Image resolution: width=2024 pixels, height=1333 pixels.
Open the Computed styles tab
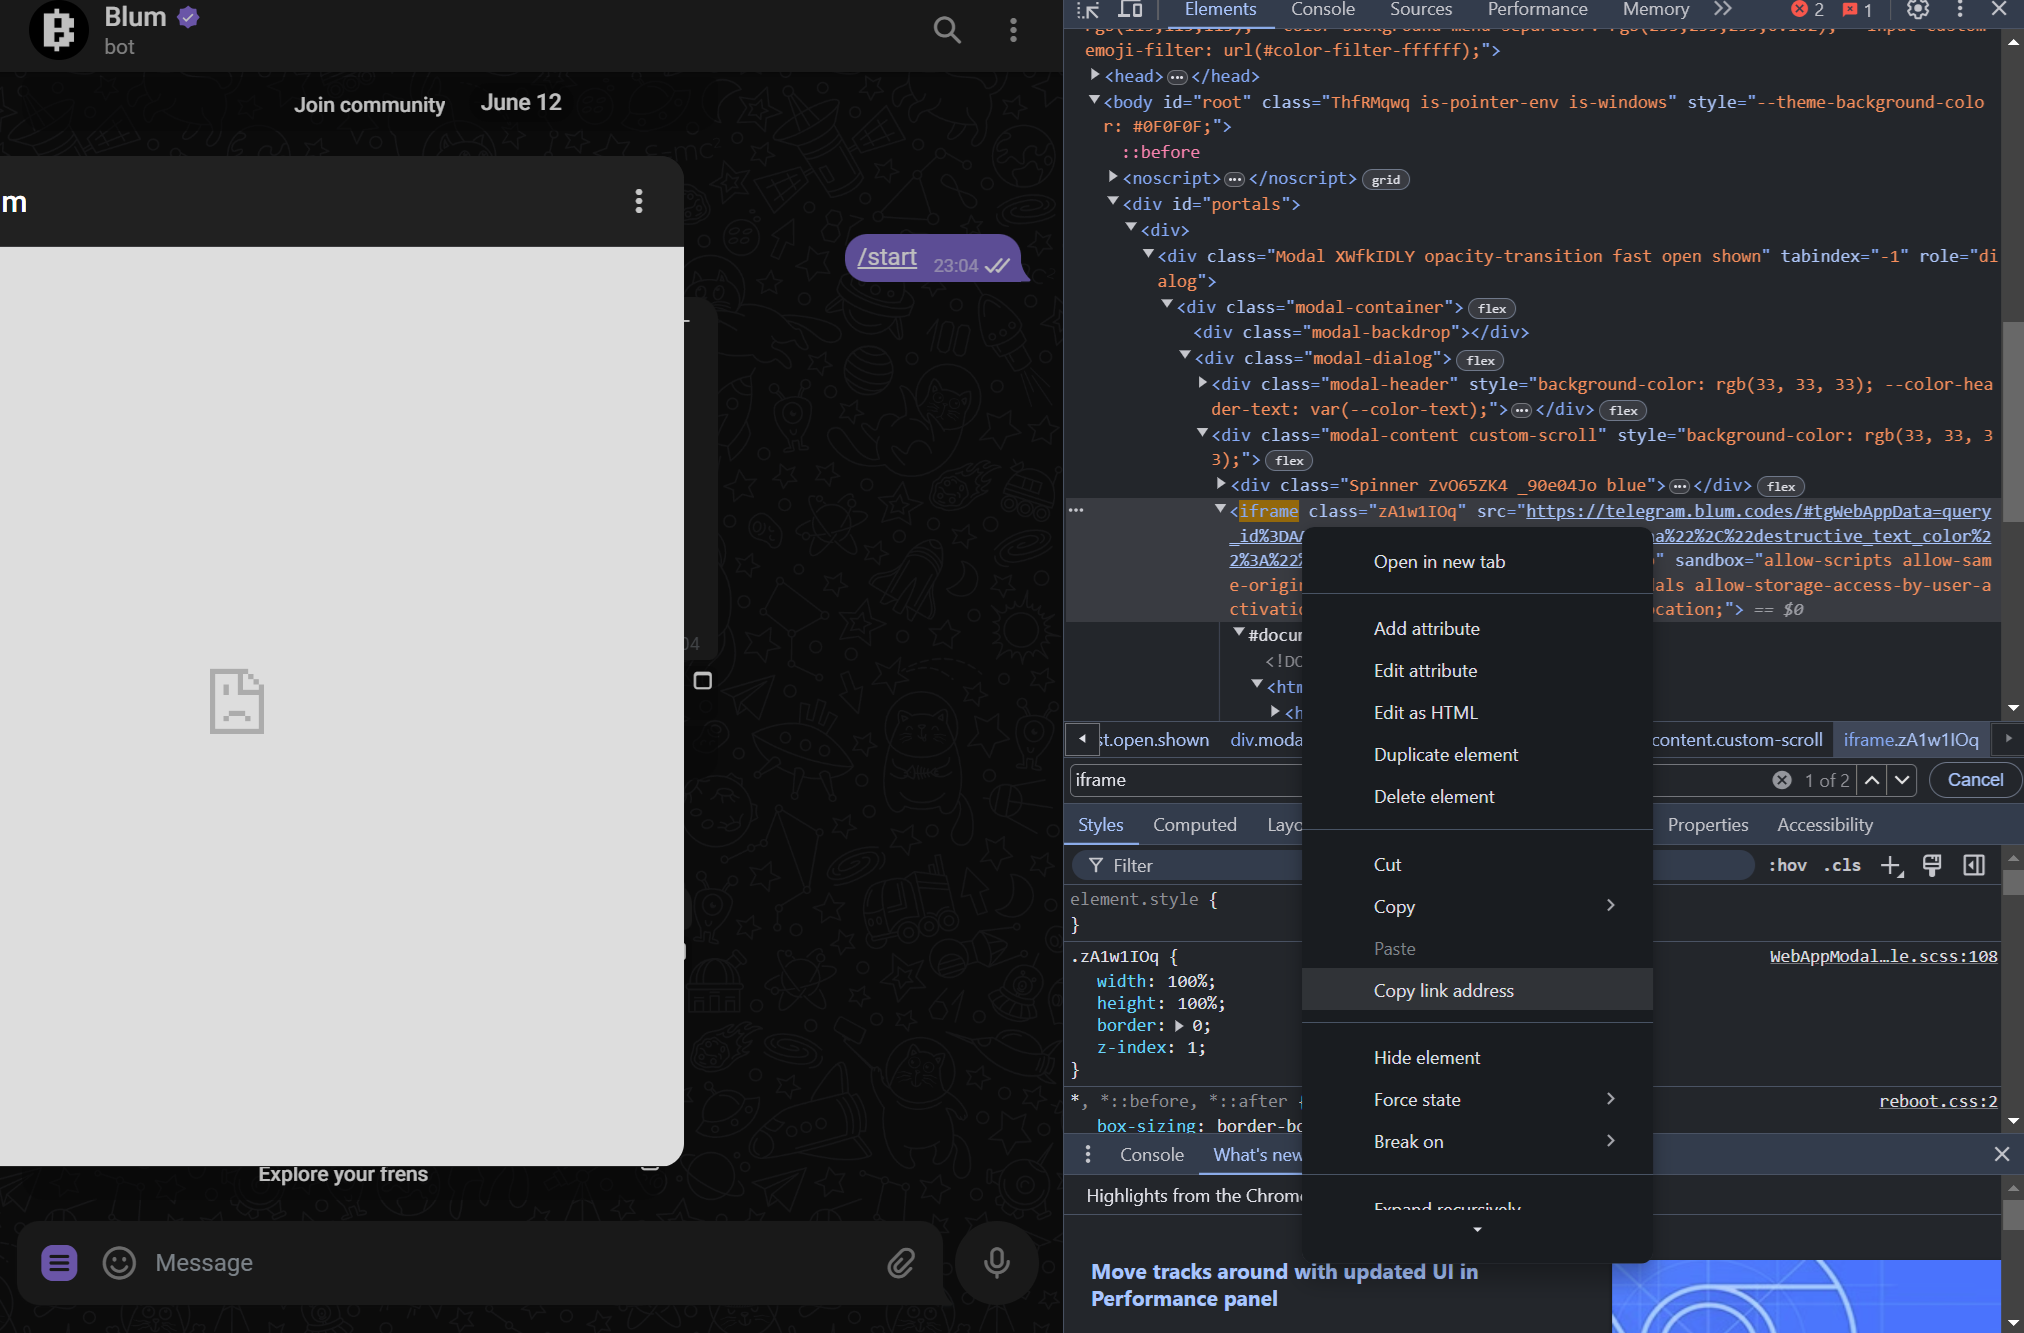point(1194,825)
